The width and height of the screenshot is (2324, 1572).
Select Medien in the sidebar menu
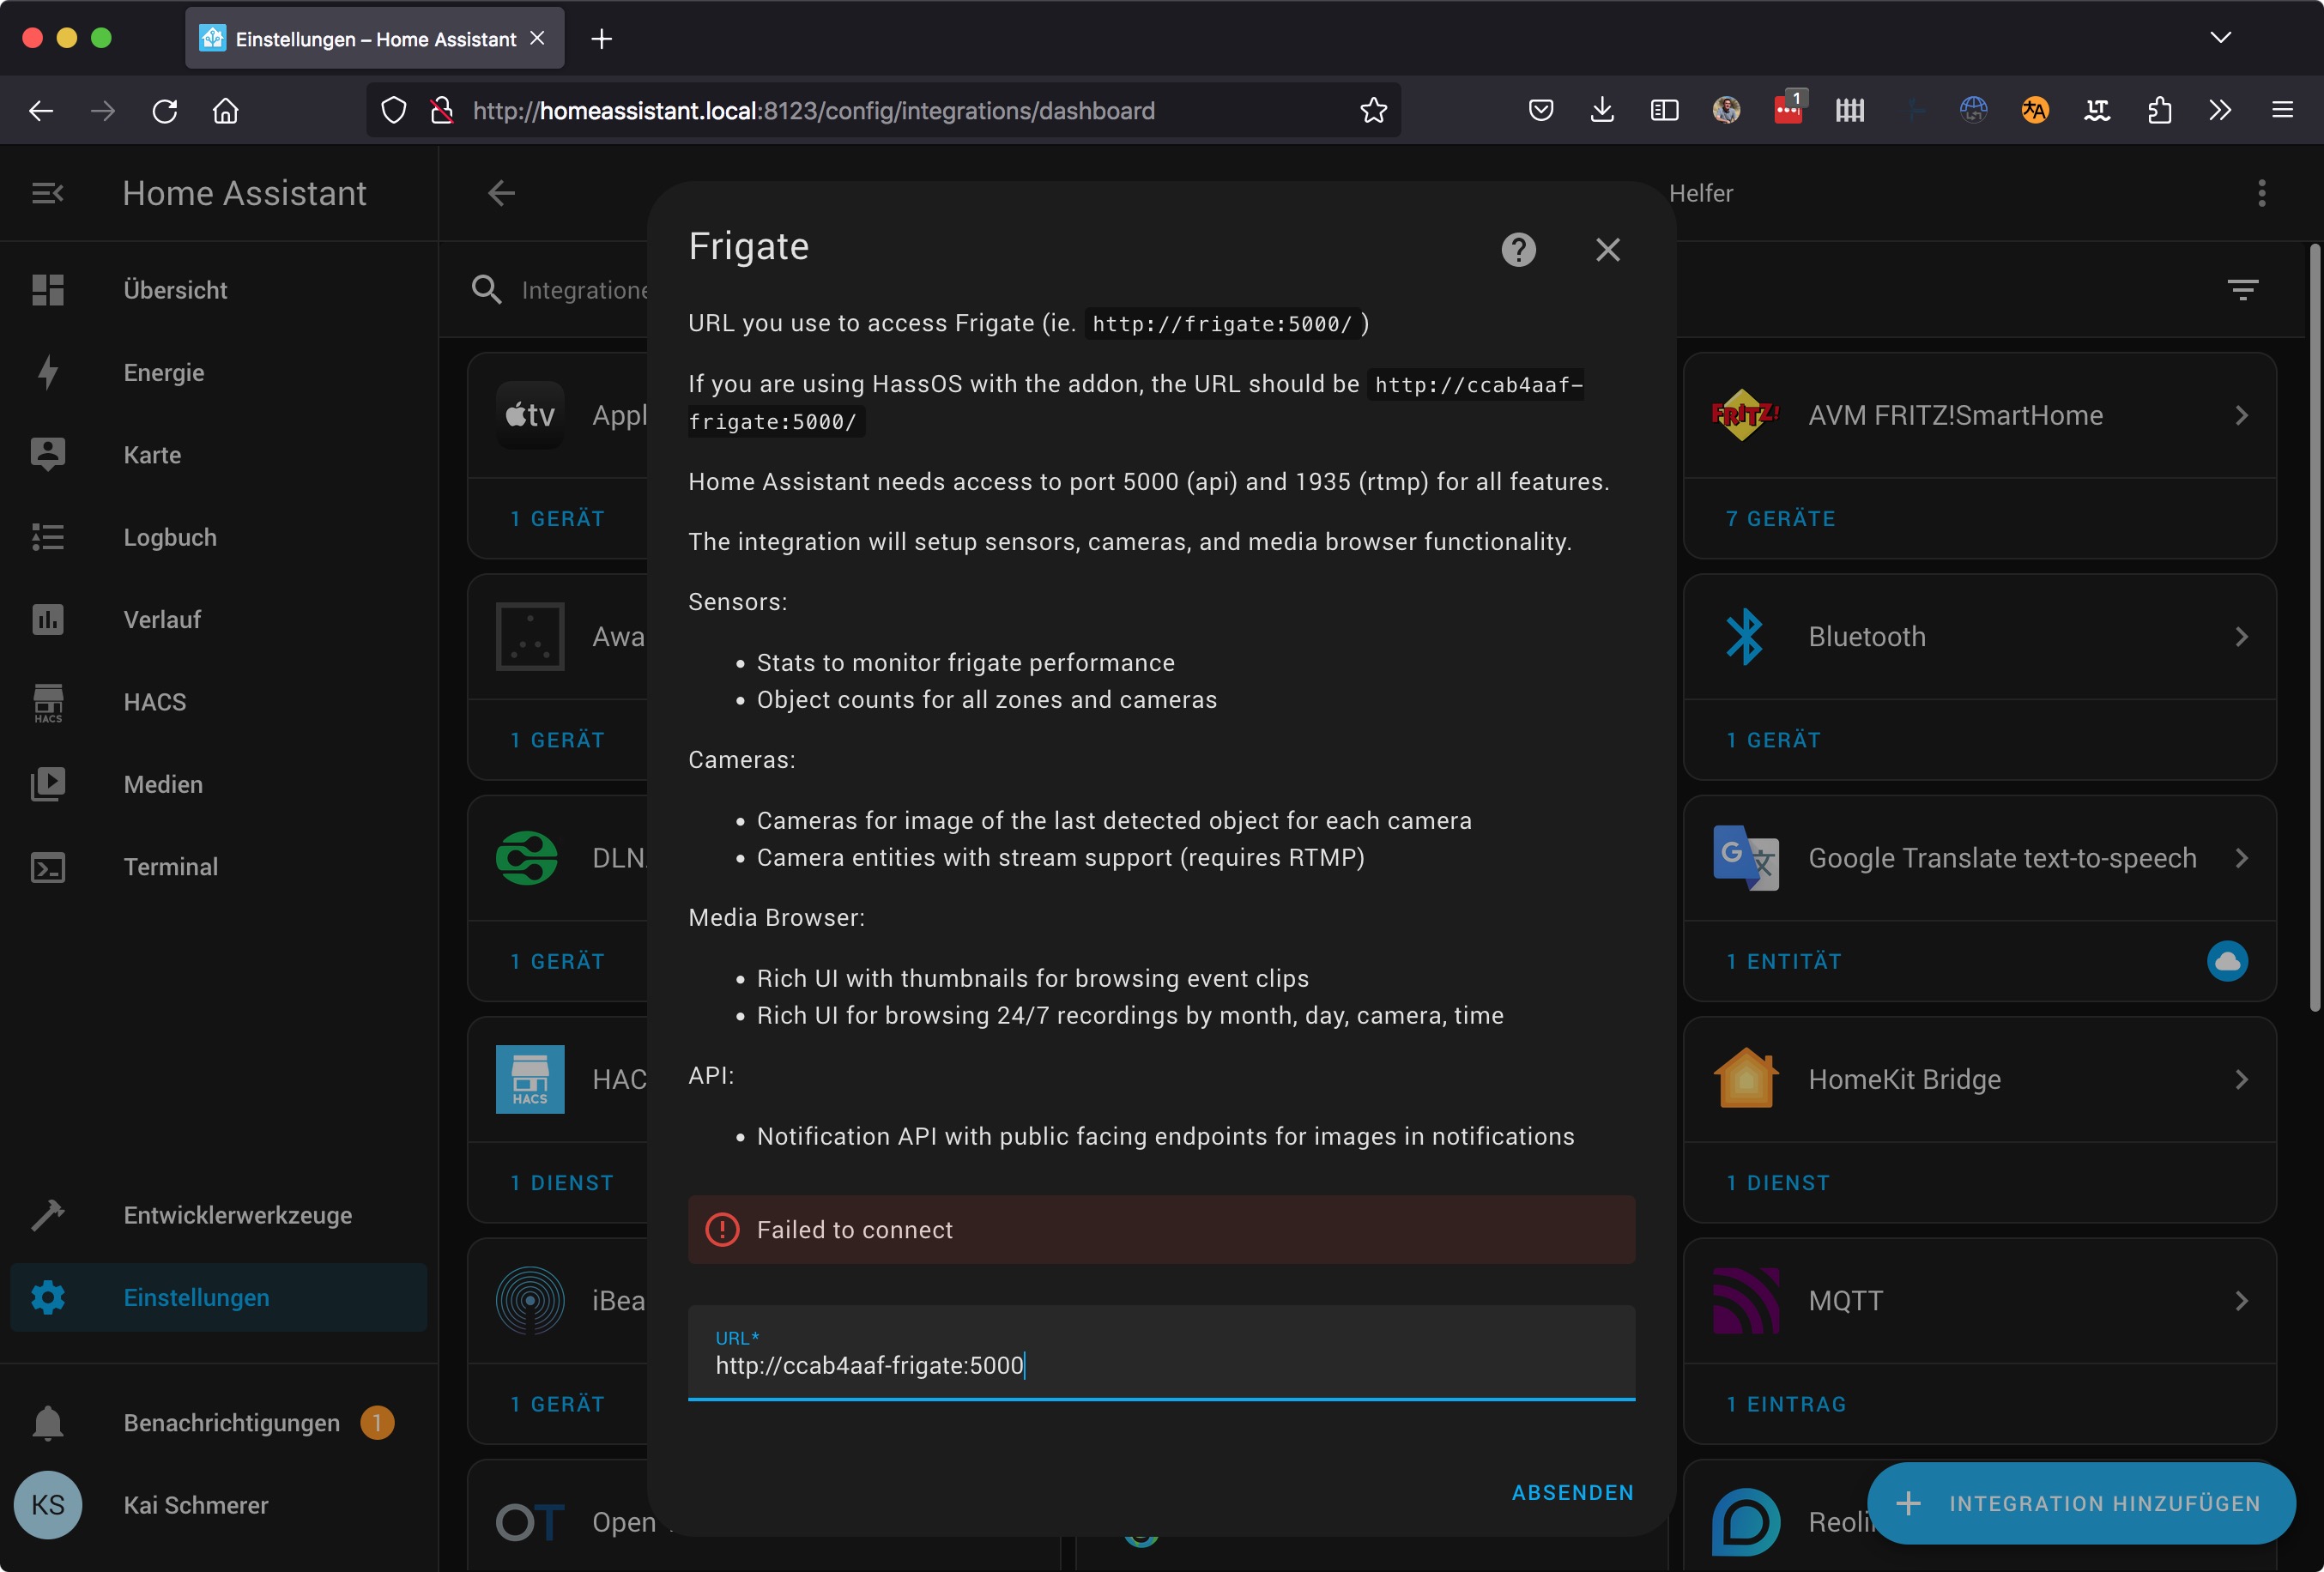click(162, 784)
